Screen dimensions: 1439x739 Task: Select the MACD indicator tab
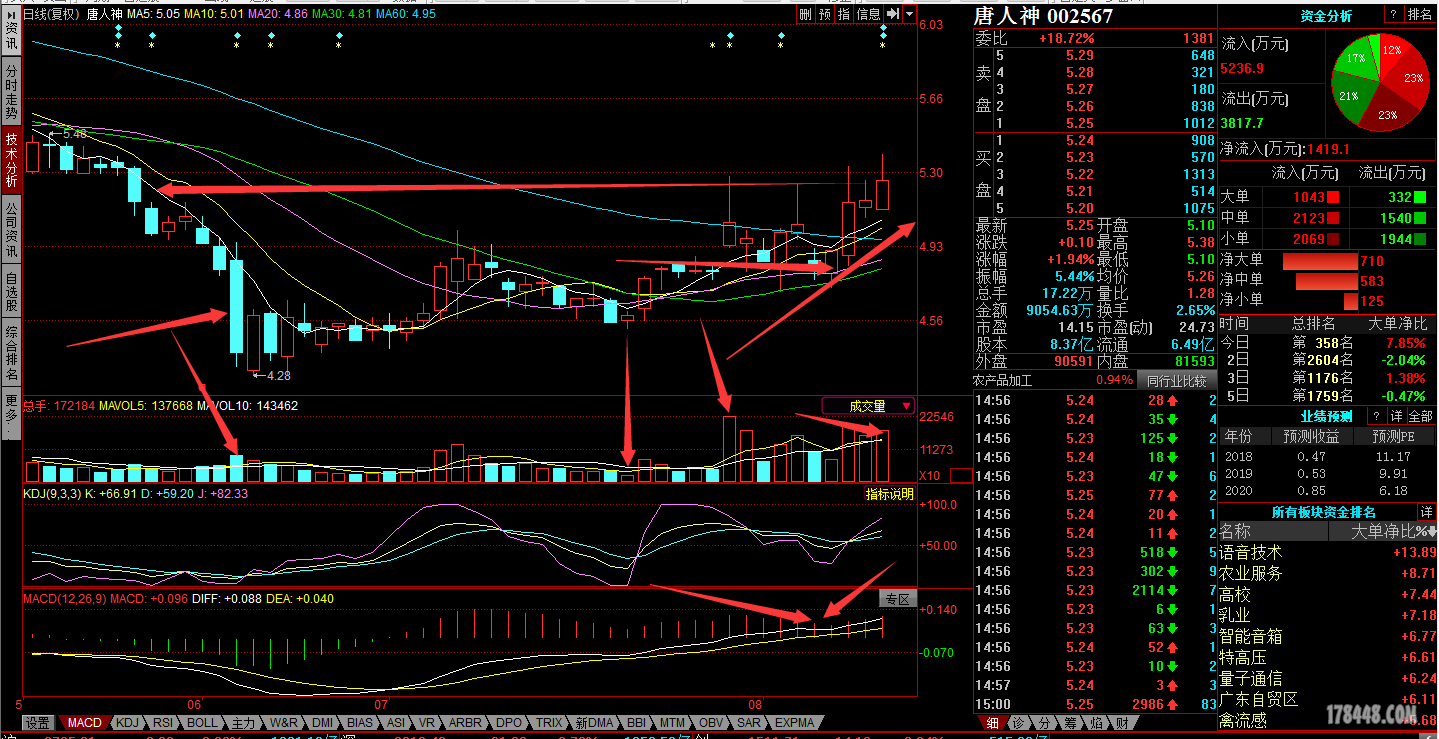point(84,722)
